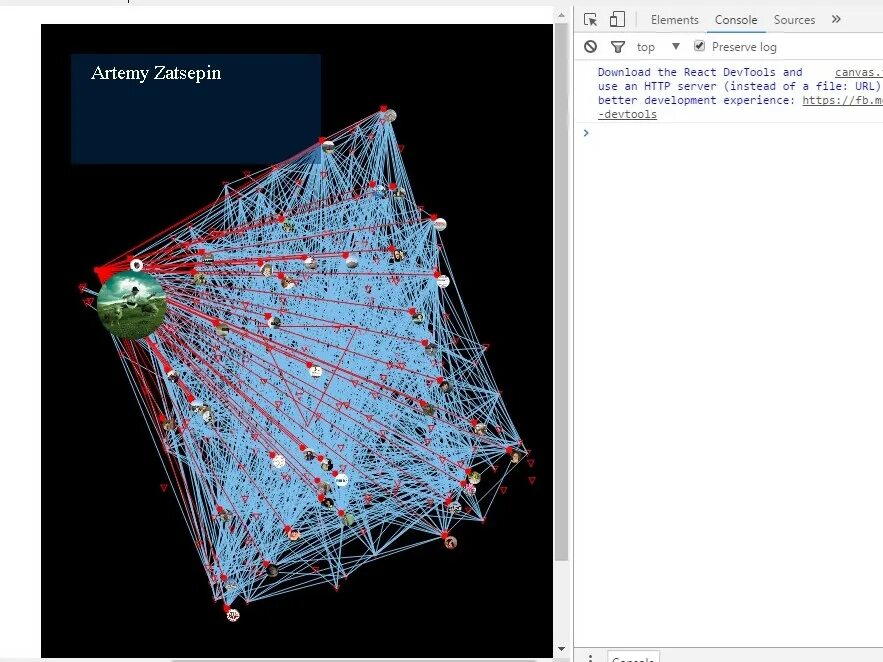
Task: Activate the inspect element picker icon
Action: [x=590, y=20]
